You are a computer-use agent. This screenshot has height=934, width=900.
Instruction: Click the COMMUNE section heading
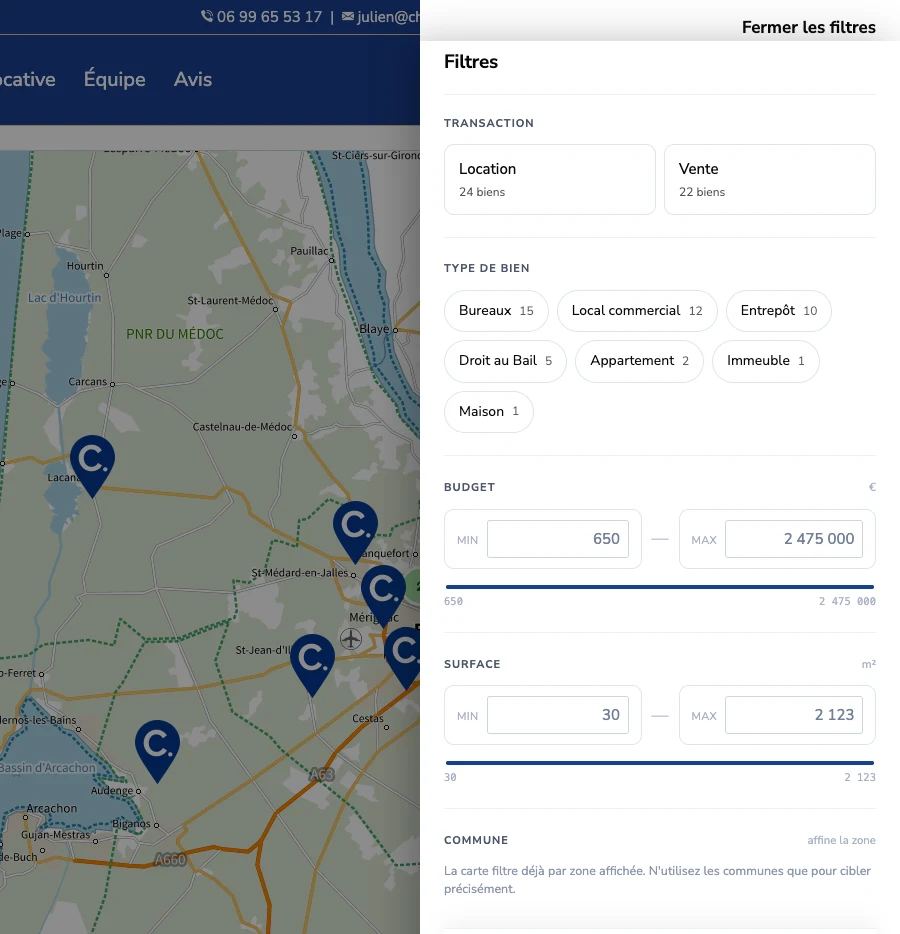tap(476, 840)
